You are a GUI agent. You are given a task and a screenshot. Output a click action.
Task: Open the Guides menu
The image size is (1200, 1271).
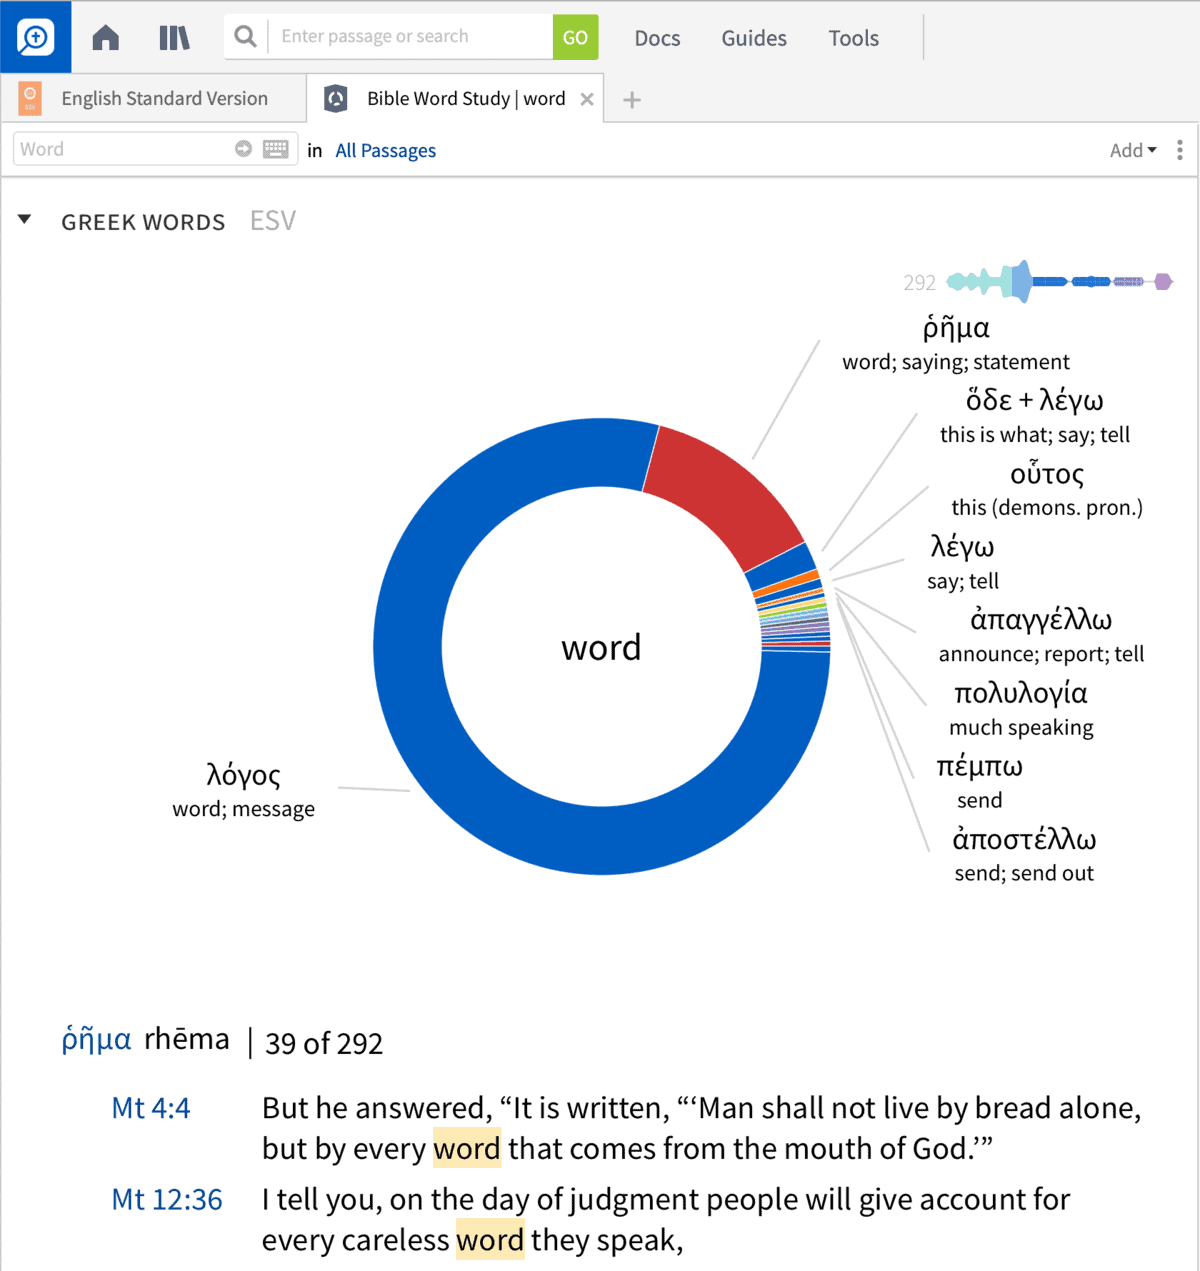coord(754,38)
